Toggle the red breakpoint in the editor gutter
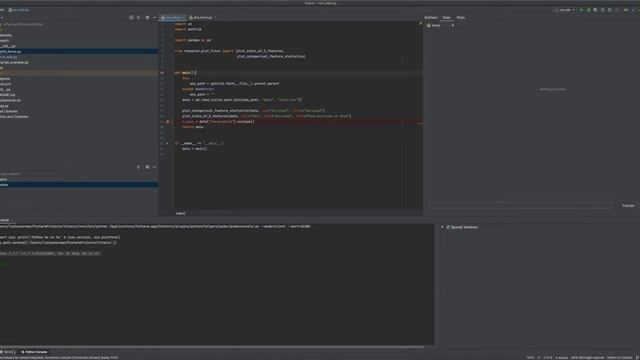The image size is (640, 360). coord(167,122)
